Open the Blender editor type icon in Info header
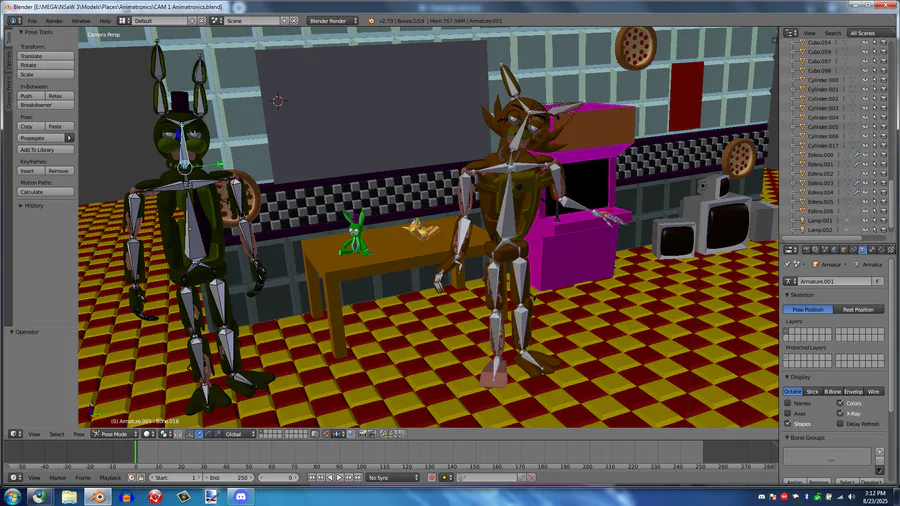 click(x=13, y=21)
